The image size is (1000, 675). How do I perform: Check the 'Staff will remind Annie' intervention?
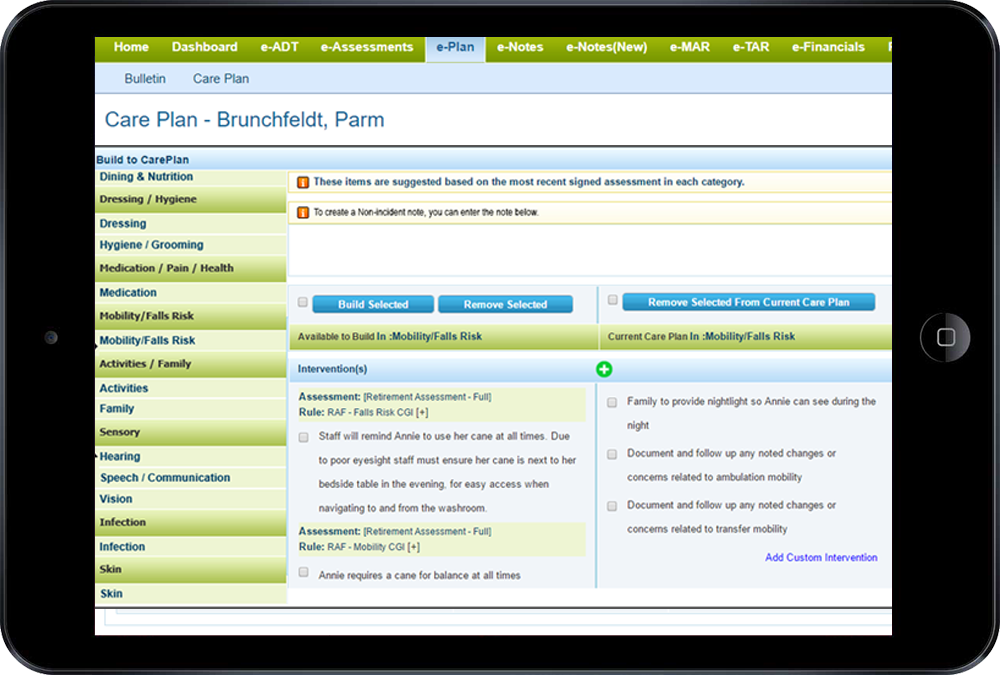coord(302,436)
